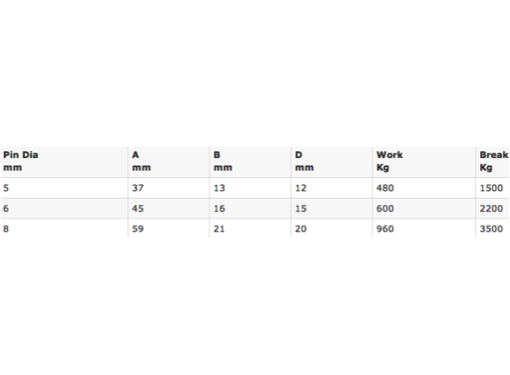Screen dimensions: 510x375
Task: Select the A value 59
Action: click(x=138, y=229)
